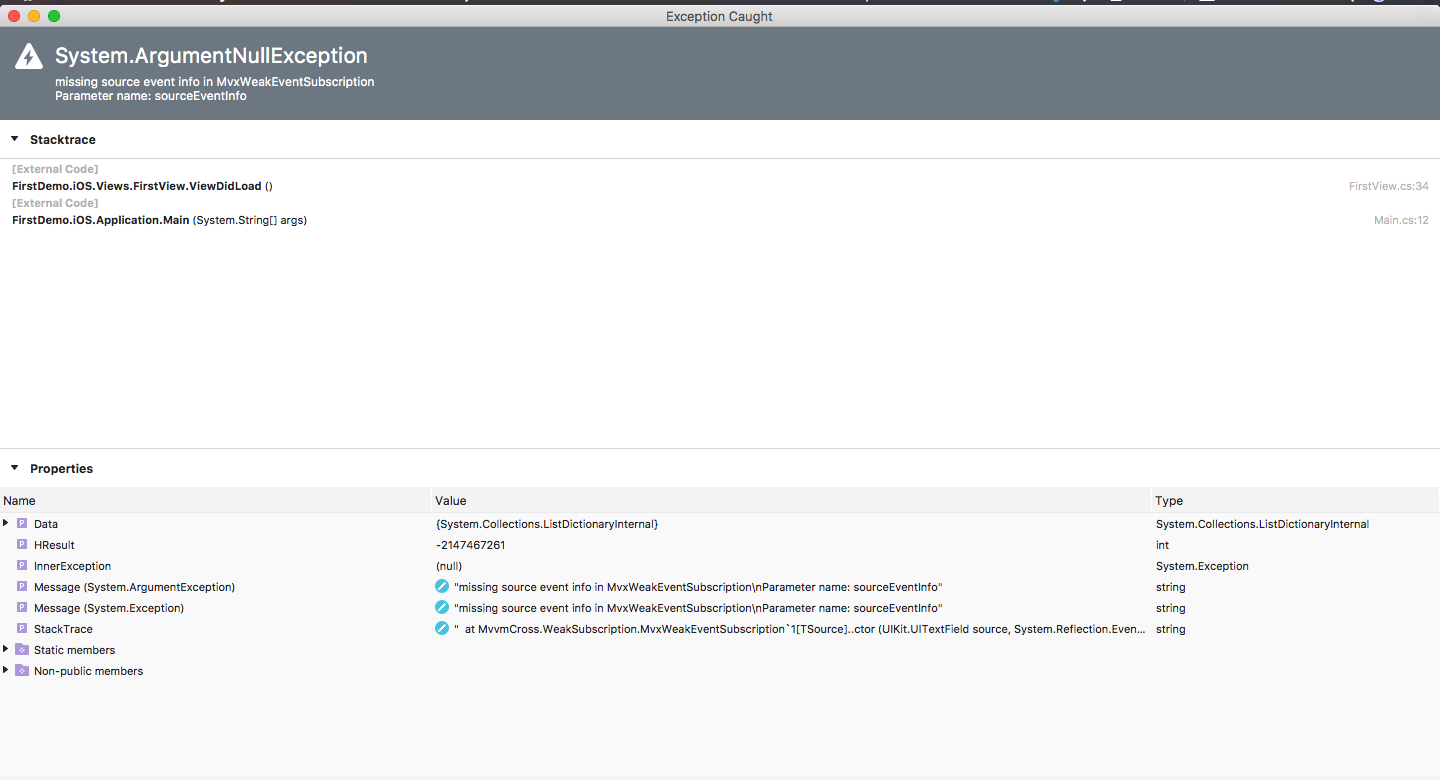Select the HResult value -2147467261
The height and width of the screenshot is (780, 1440).
click(470, 545)
